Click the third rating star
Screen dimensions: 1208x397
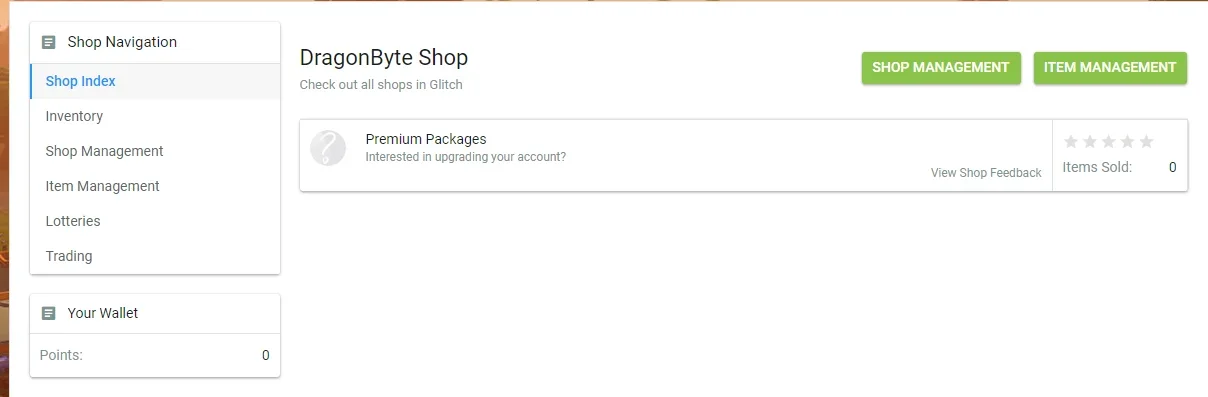tap(1109, 141)
